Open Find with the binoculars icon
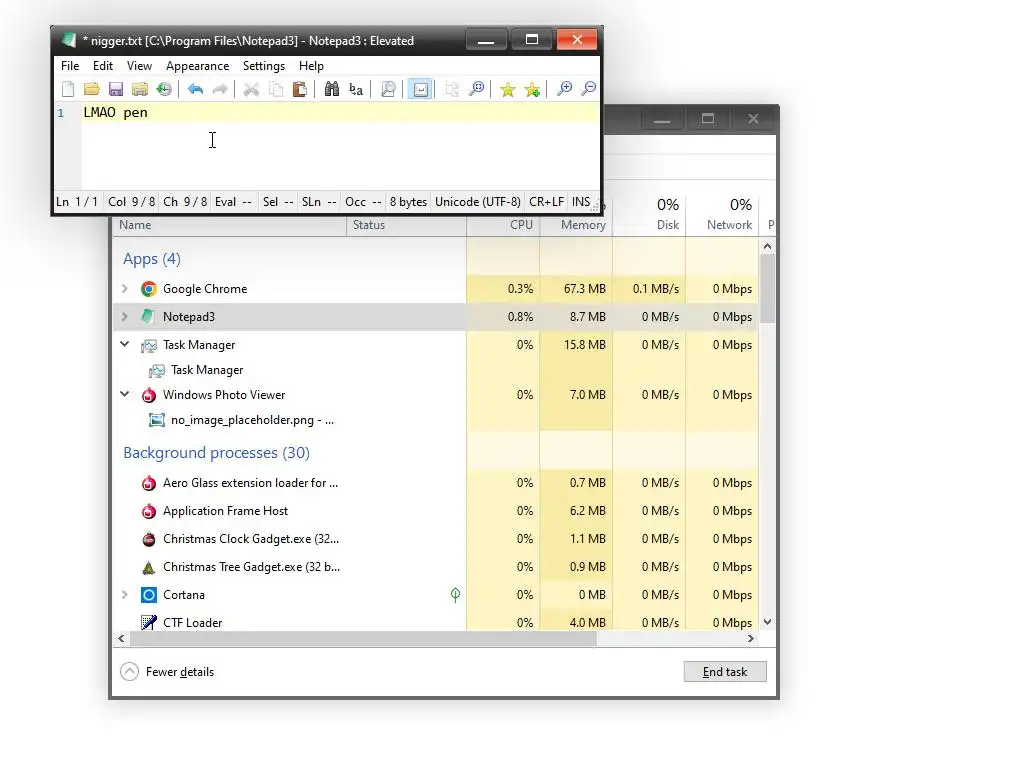1024x768 pixels. (332, 89)
